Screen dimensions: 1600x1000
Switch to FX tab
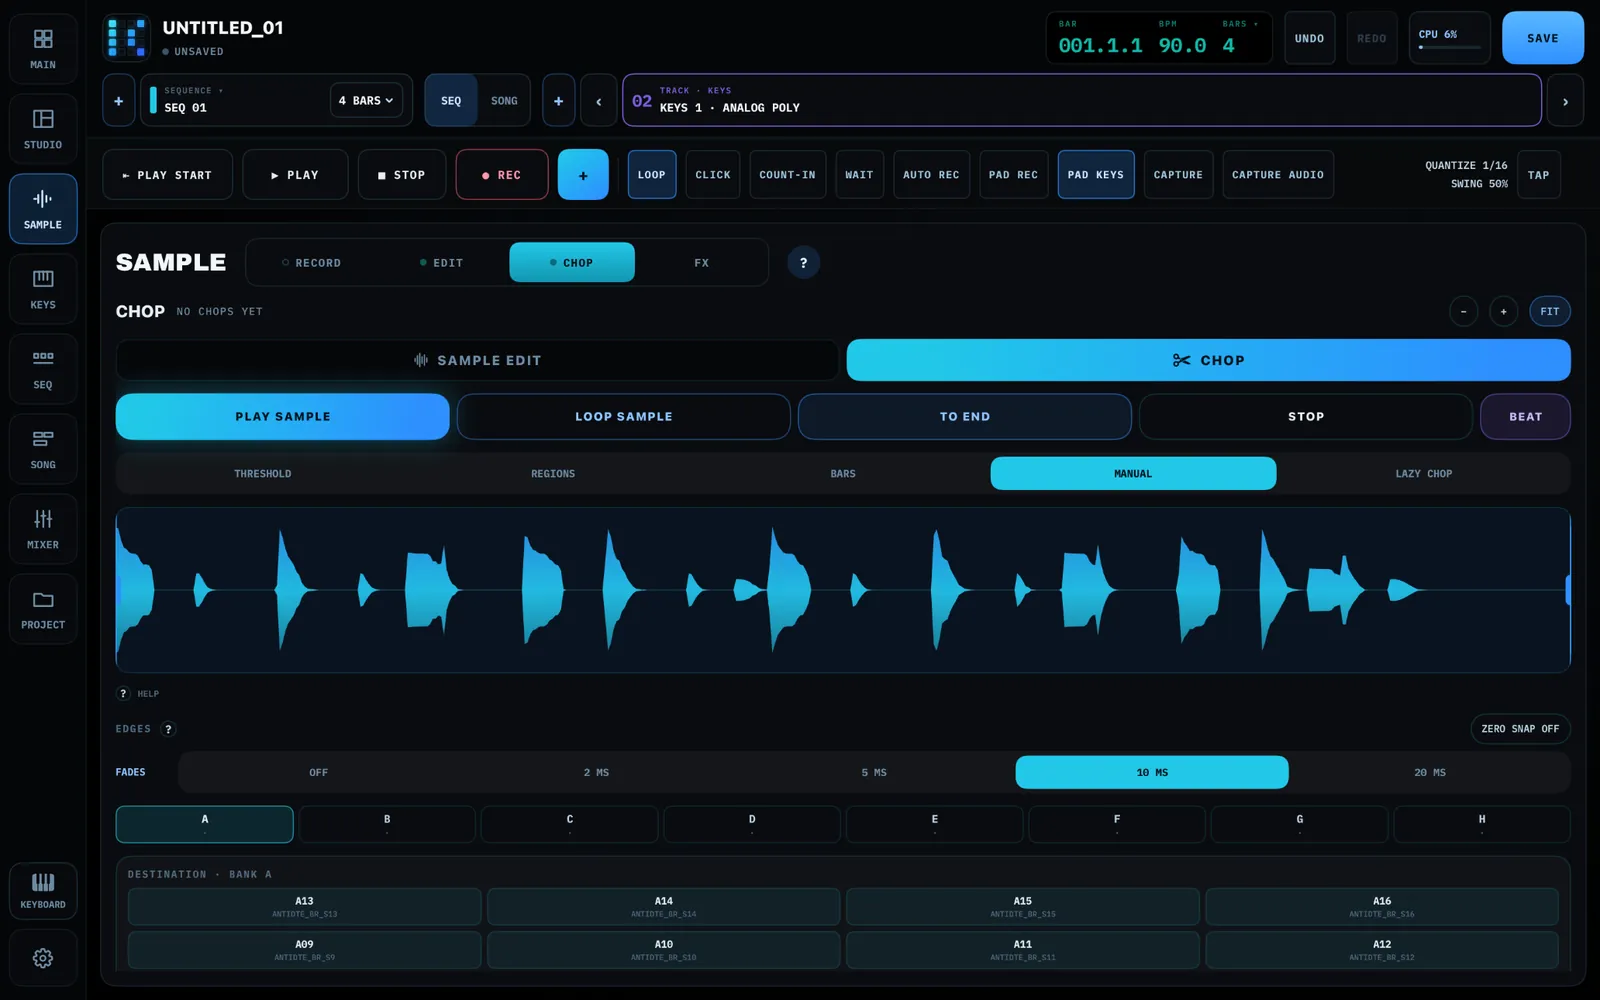pos(701,263)
